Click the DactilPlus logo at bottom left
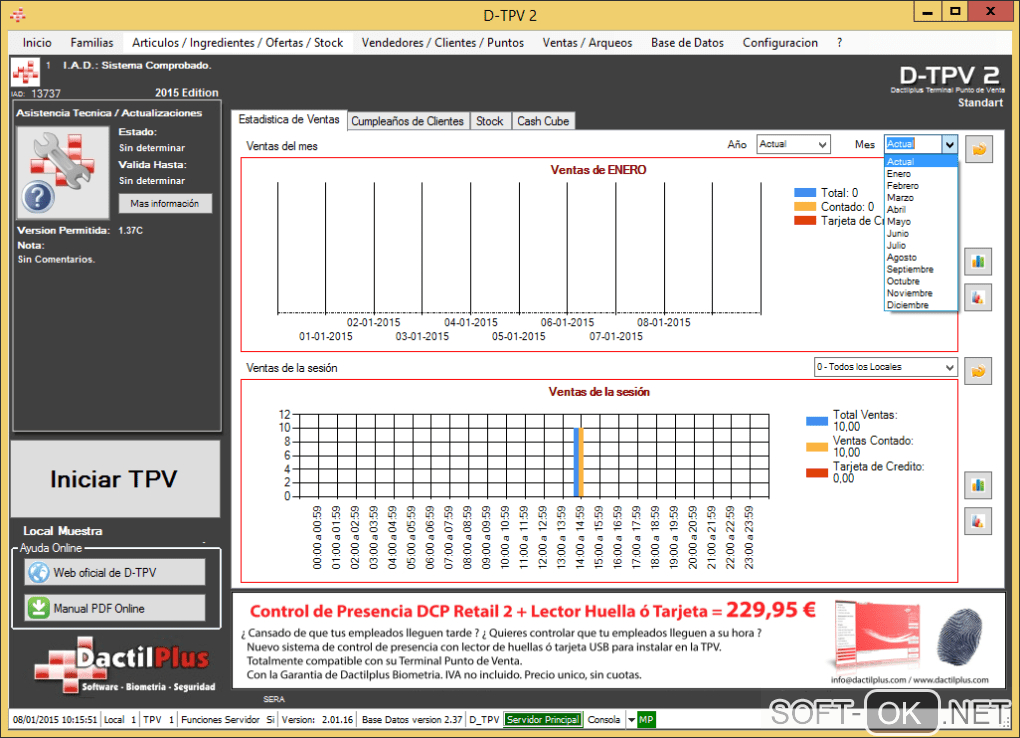1020x738 pixels. [124, 665]
